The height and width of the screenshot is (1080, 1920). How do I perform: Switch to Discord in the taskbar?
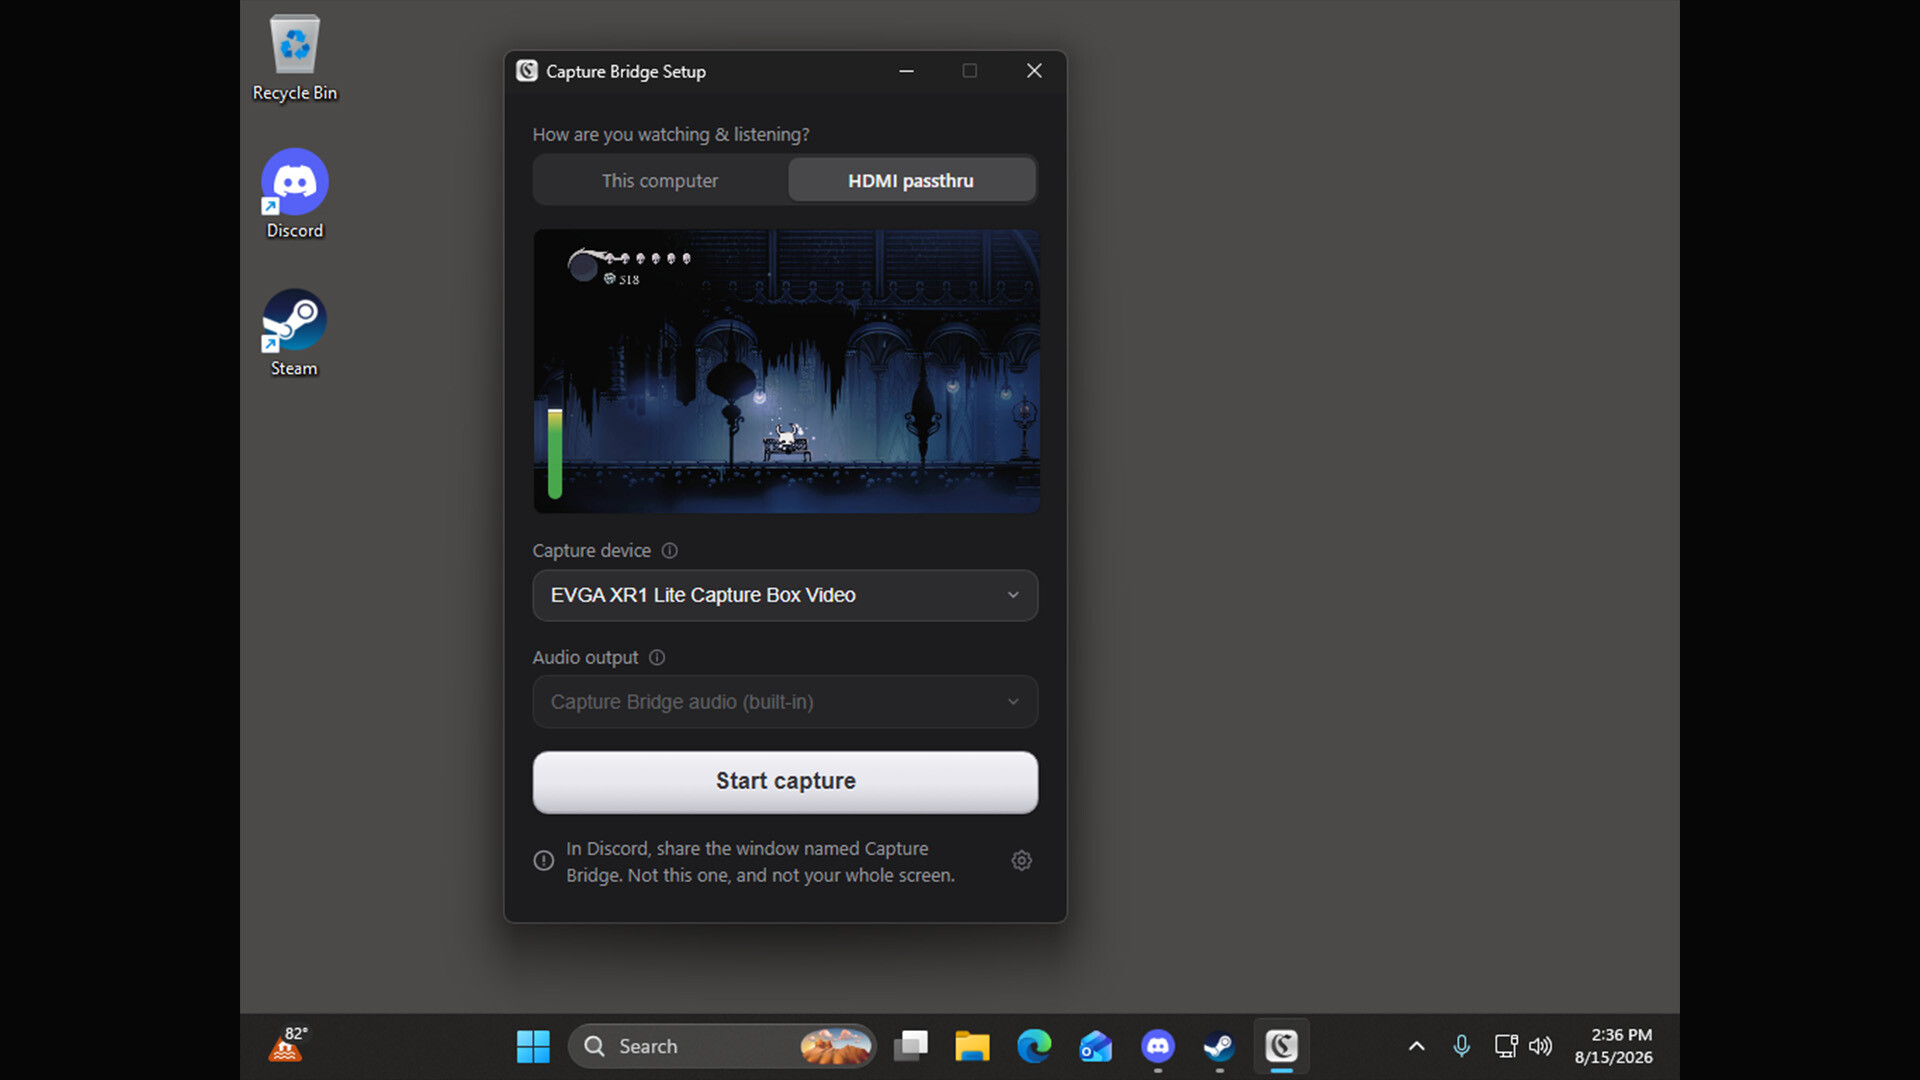pyautogui.click(x=1158, y=1046)
